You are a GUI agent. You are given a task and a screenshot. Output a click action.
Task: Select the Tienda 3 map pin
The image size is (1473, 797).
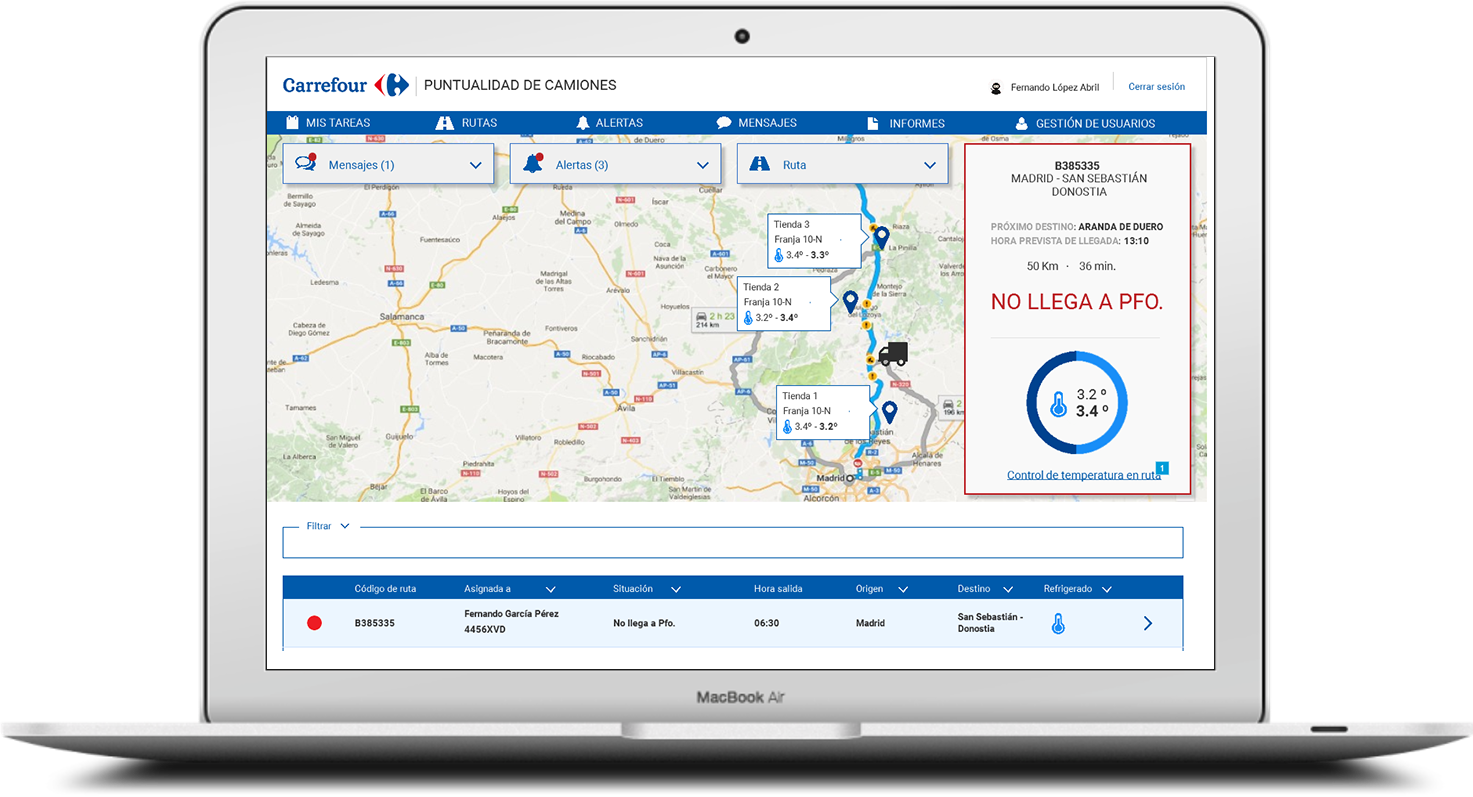click(882, 238)
